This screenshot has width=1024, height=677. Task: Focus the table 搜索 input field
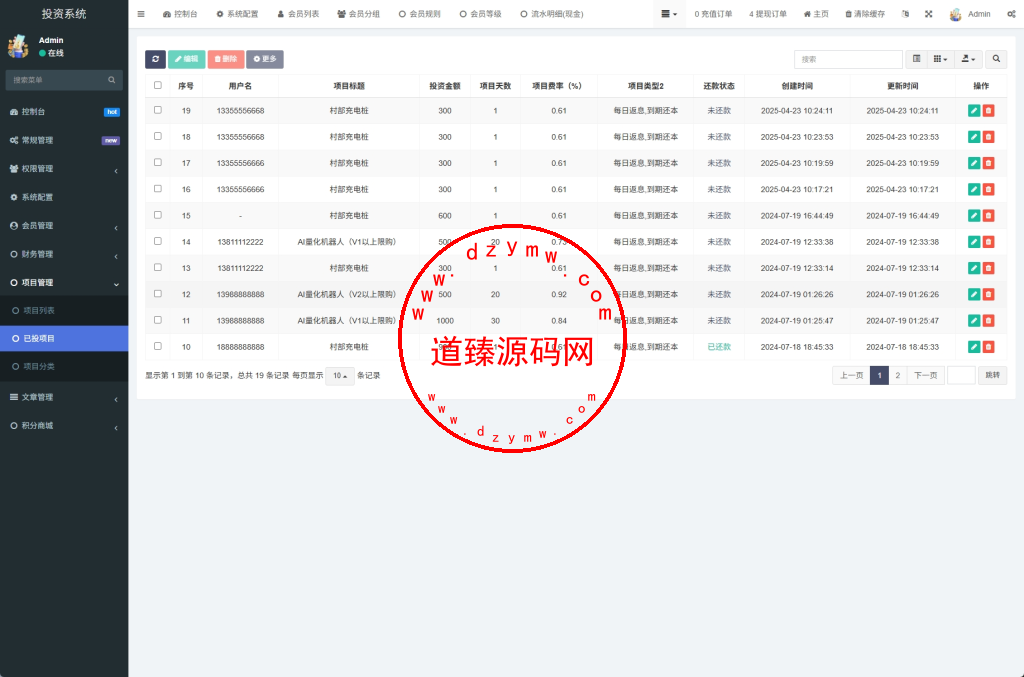click(848, 59)
